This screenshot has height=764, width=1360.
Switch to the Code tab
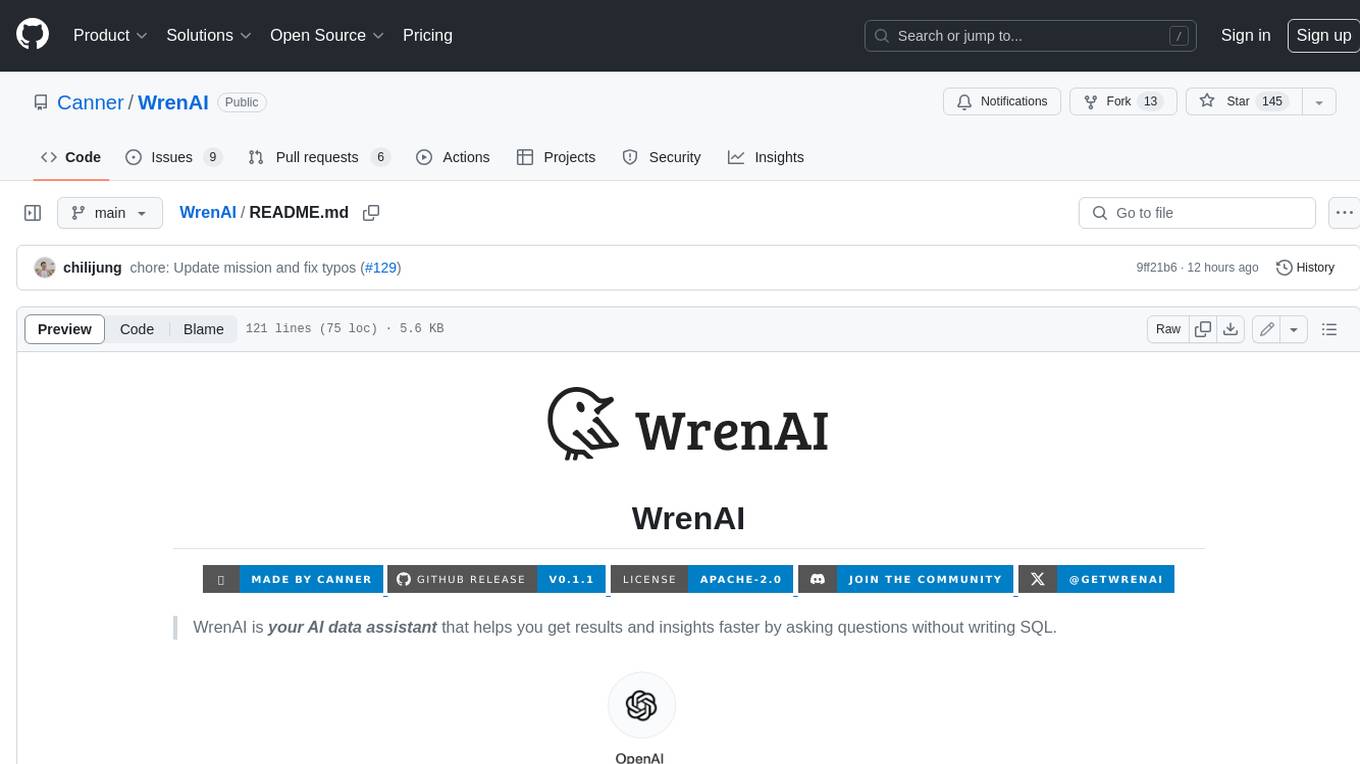click(71, 157)
